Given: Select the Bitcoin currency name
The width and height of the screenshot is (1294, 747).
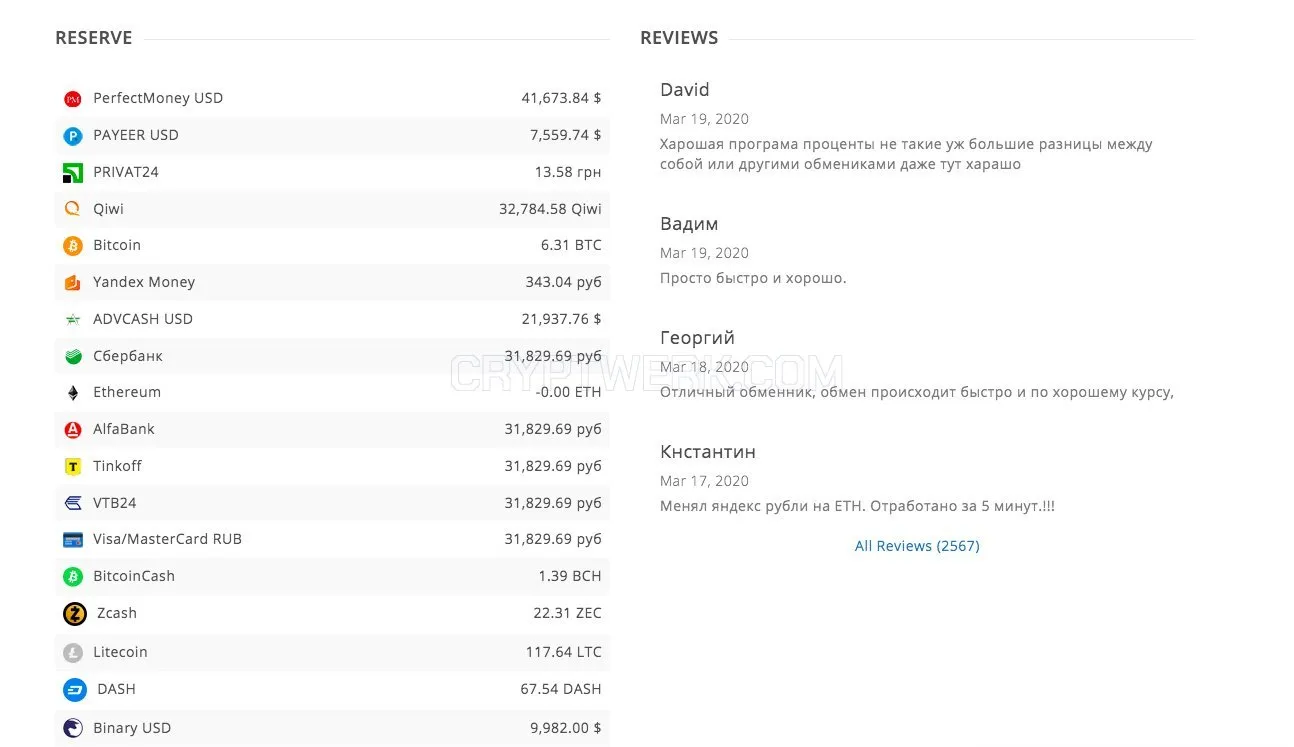Looking at the screenshot, I should (117, 245).
